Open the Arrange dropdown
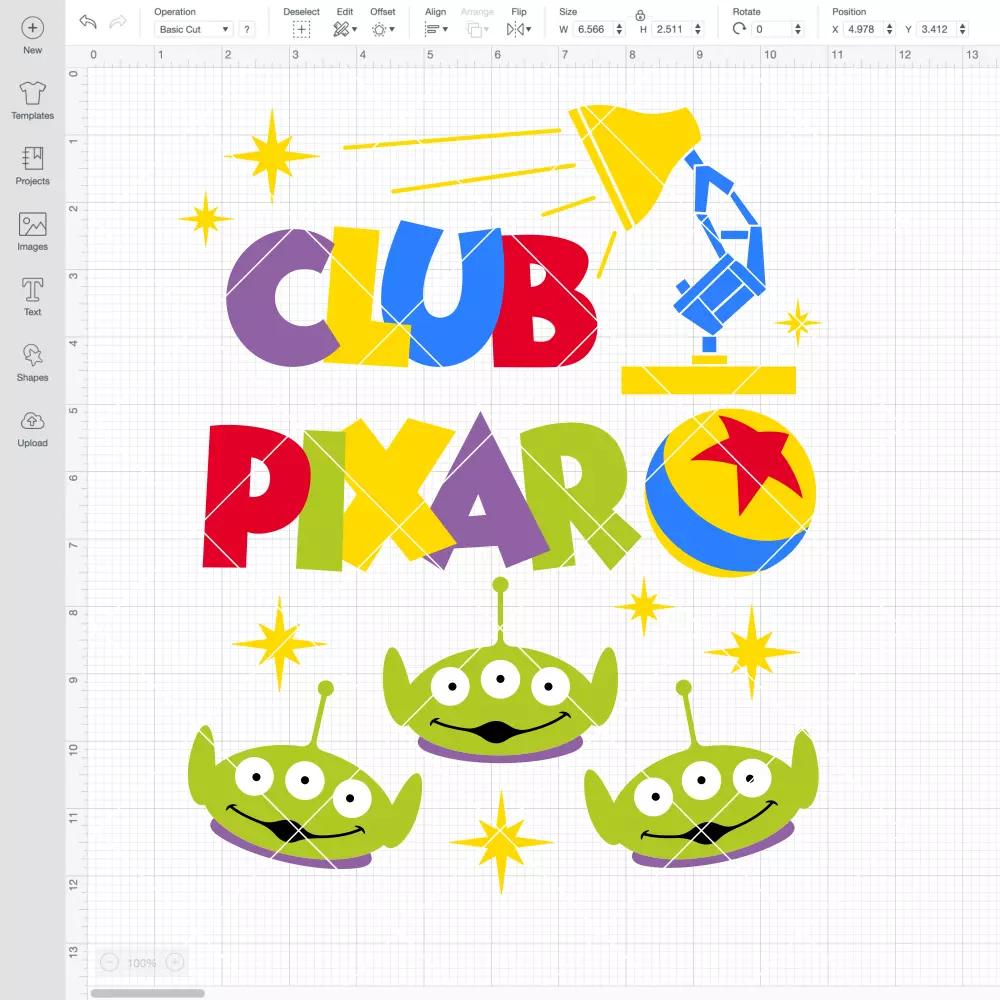The height and width of the screenshot is (1000, 1000). (477, 29)
